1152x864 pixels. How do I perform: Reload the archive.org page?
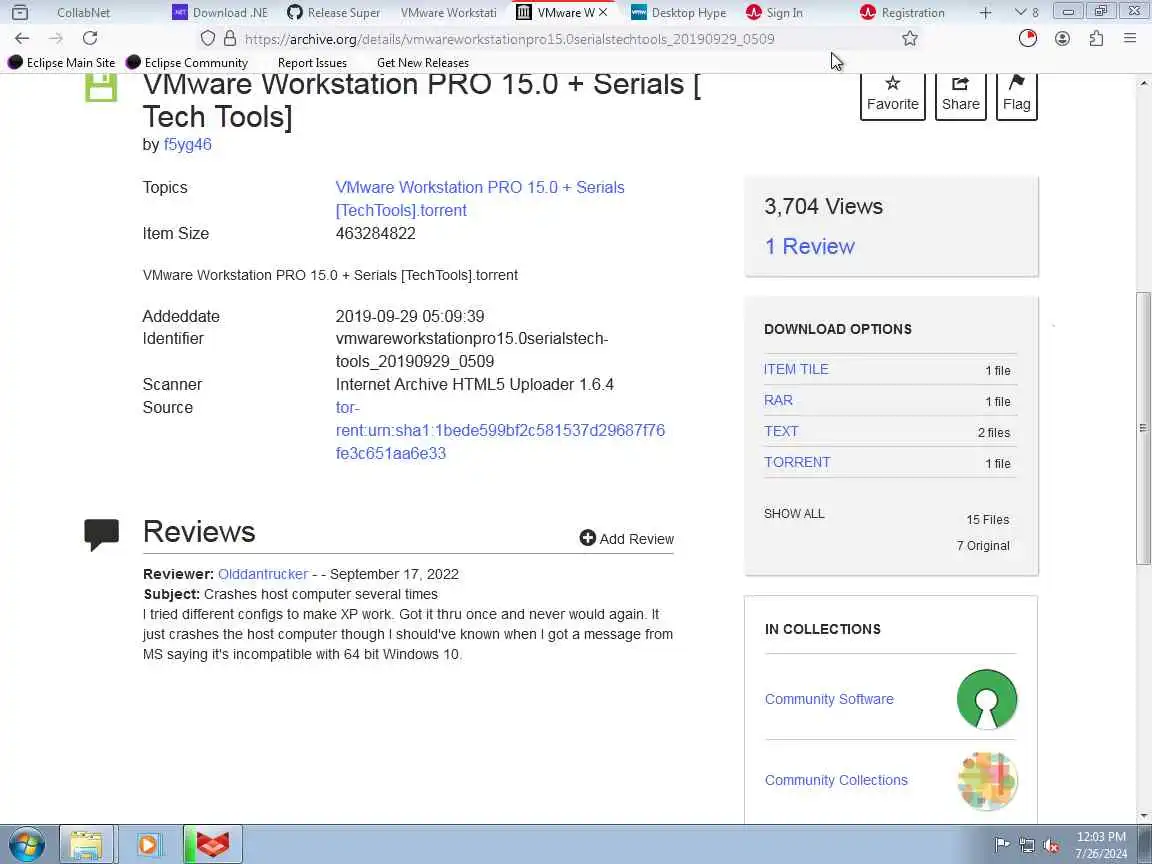(x=90, y=38)
